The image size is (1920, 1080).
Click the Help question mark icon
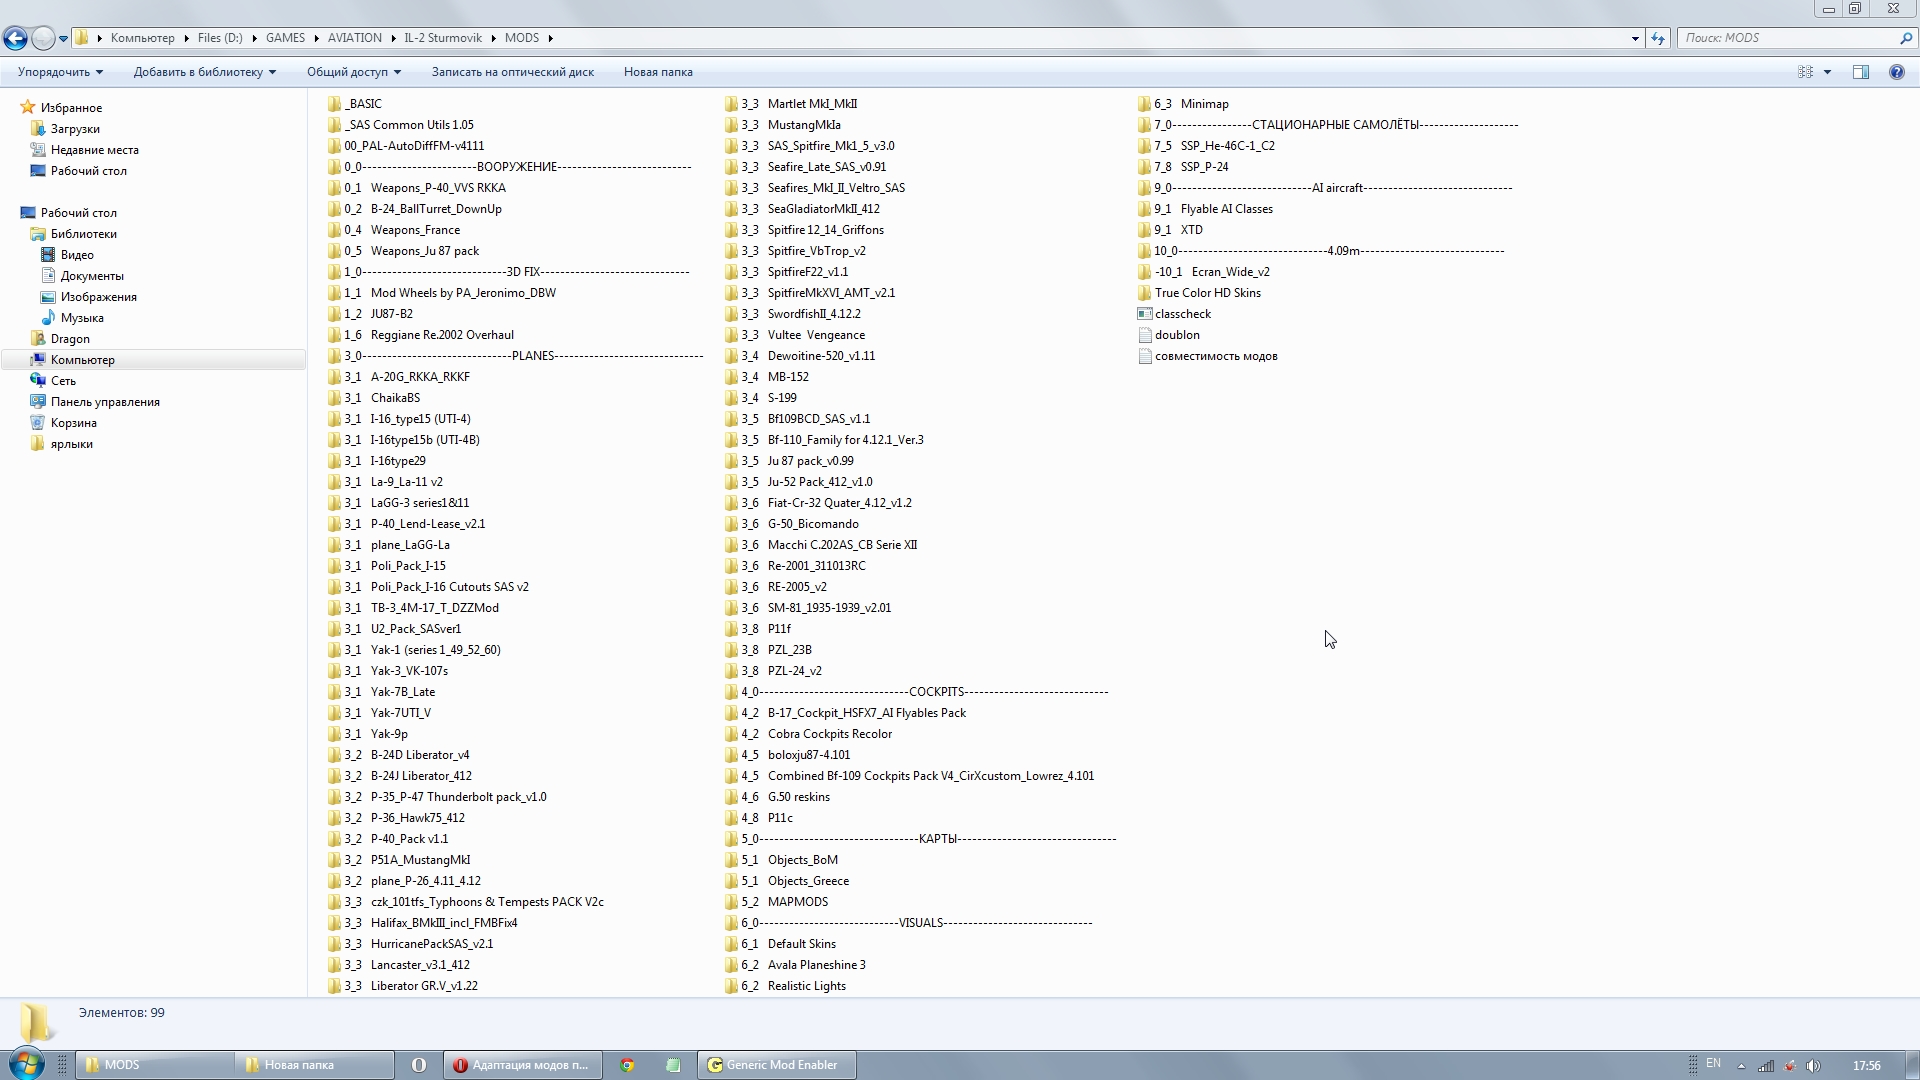(1896, 72)
